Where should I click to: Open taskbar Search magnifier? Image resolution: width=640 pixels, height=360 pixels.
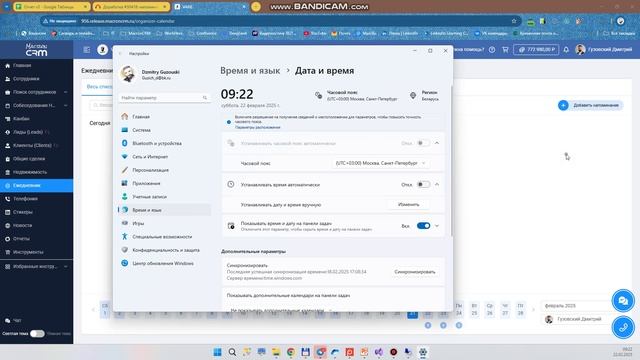tap(232, 352)
